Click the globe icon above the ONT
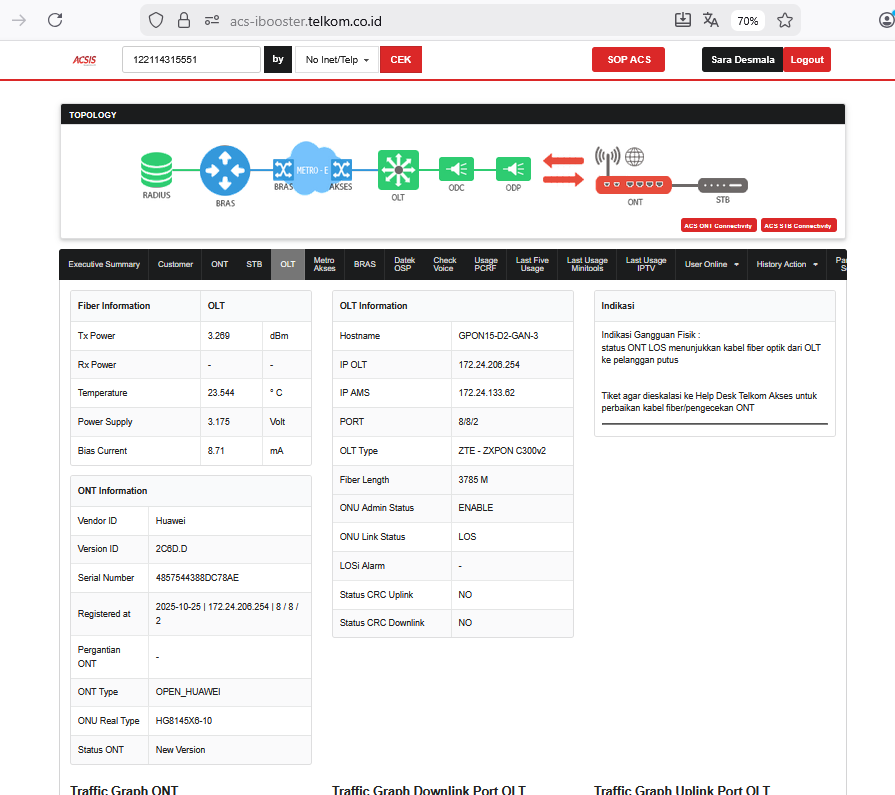Screen dimensions: 895x795 634,156
